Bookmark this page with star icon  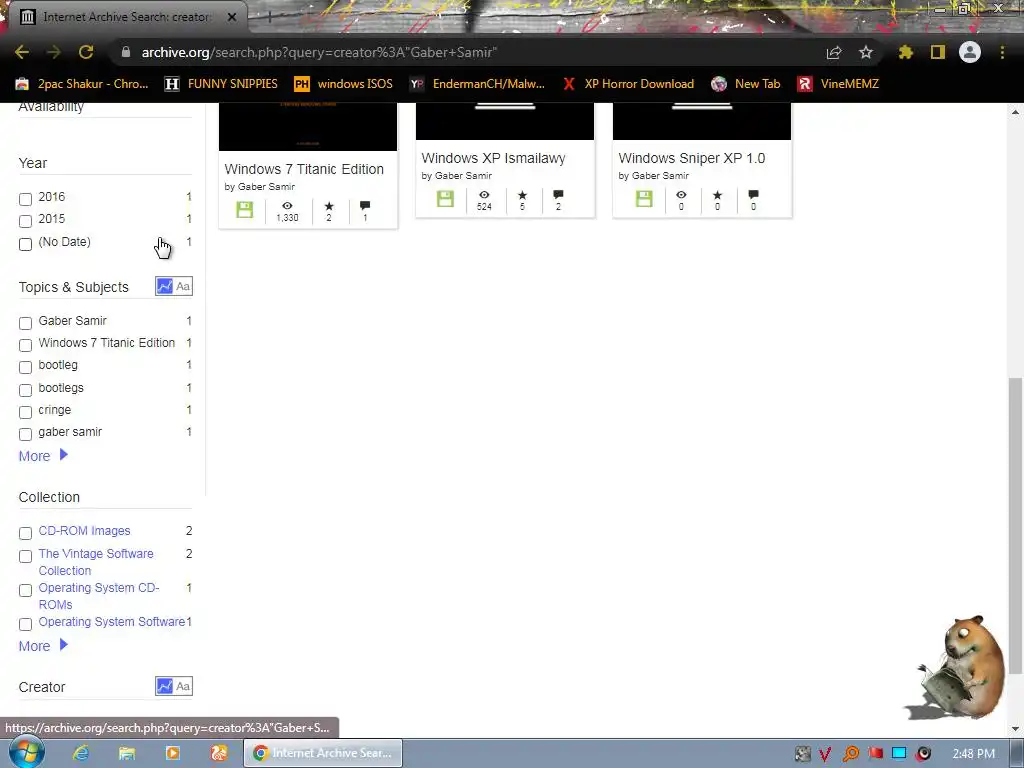[865, 52]
